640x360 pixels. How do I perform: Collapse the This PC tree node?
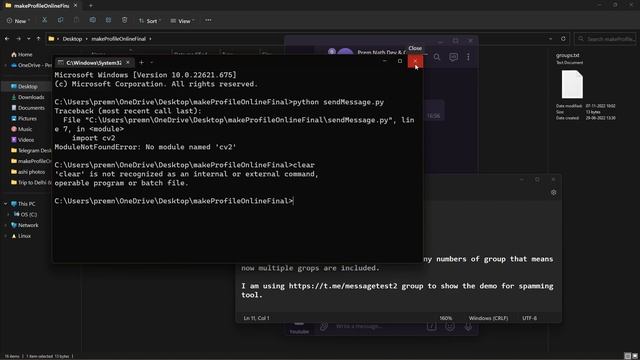(x=6, y=204)
